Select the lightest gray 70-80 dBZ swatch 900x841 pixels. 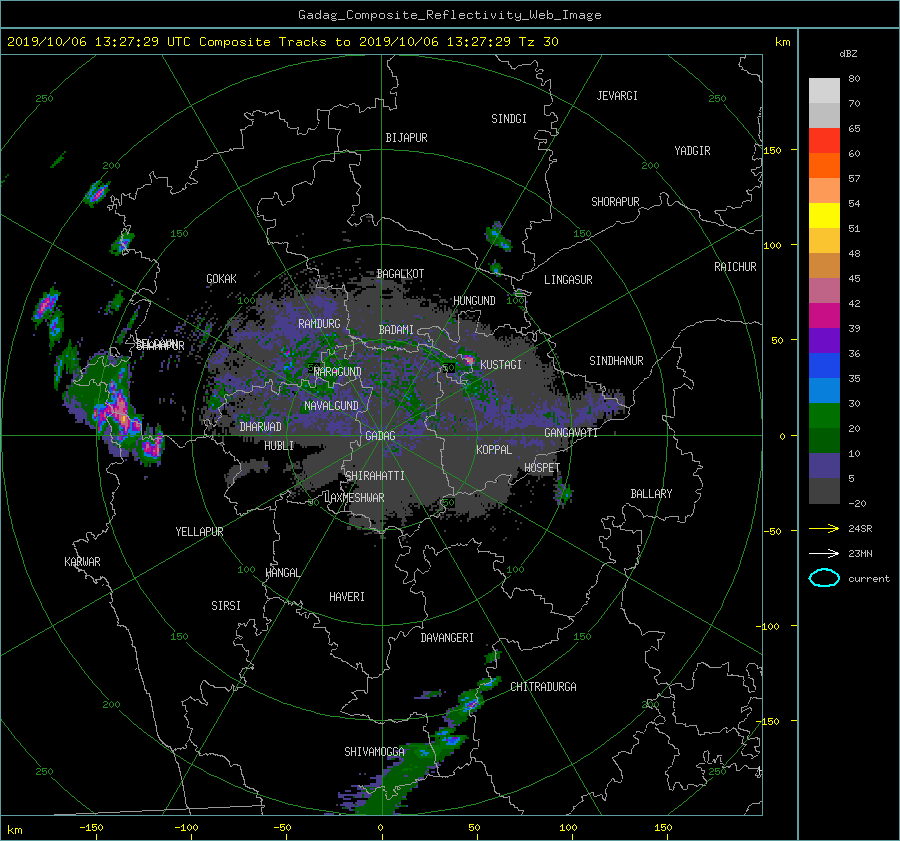pos(824,90)
